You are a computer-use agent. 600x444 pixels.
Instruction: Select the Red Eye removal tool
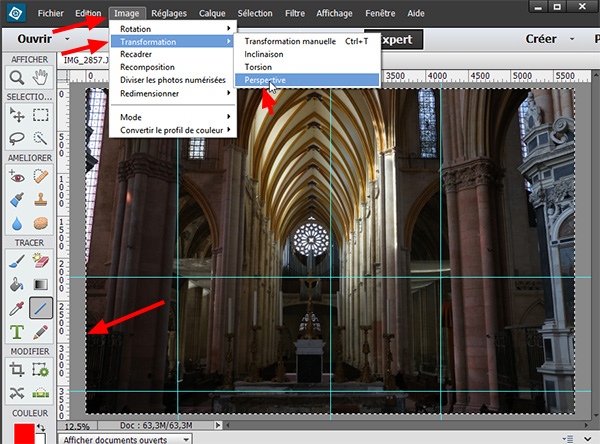click(x=17, y=176)
